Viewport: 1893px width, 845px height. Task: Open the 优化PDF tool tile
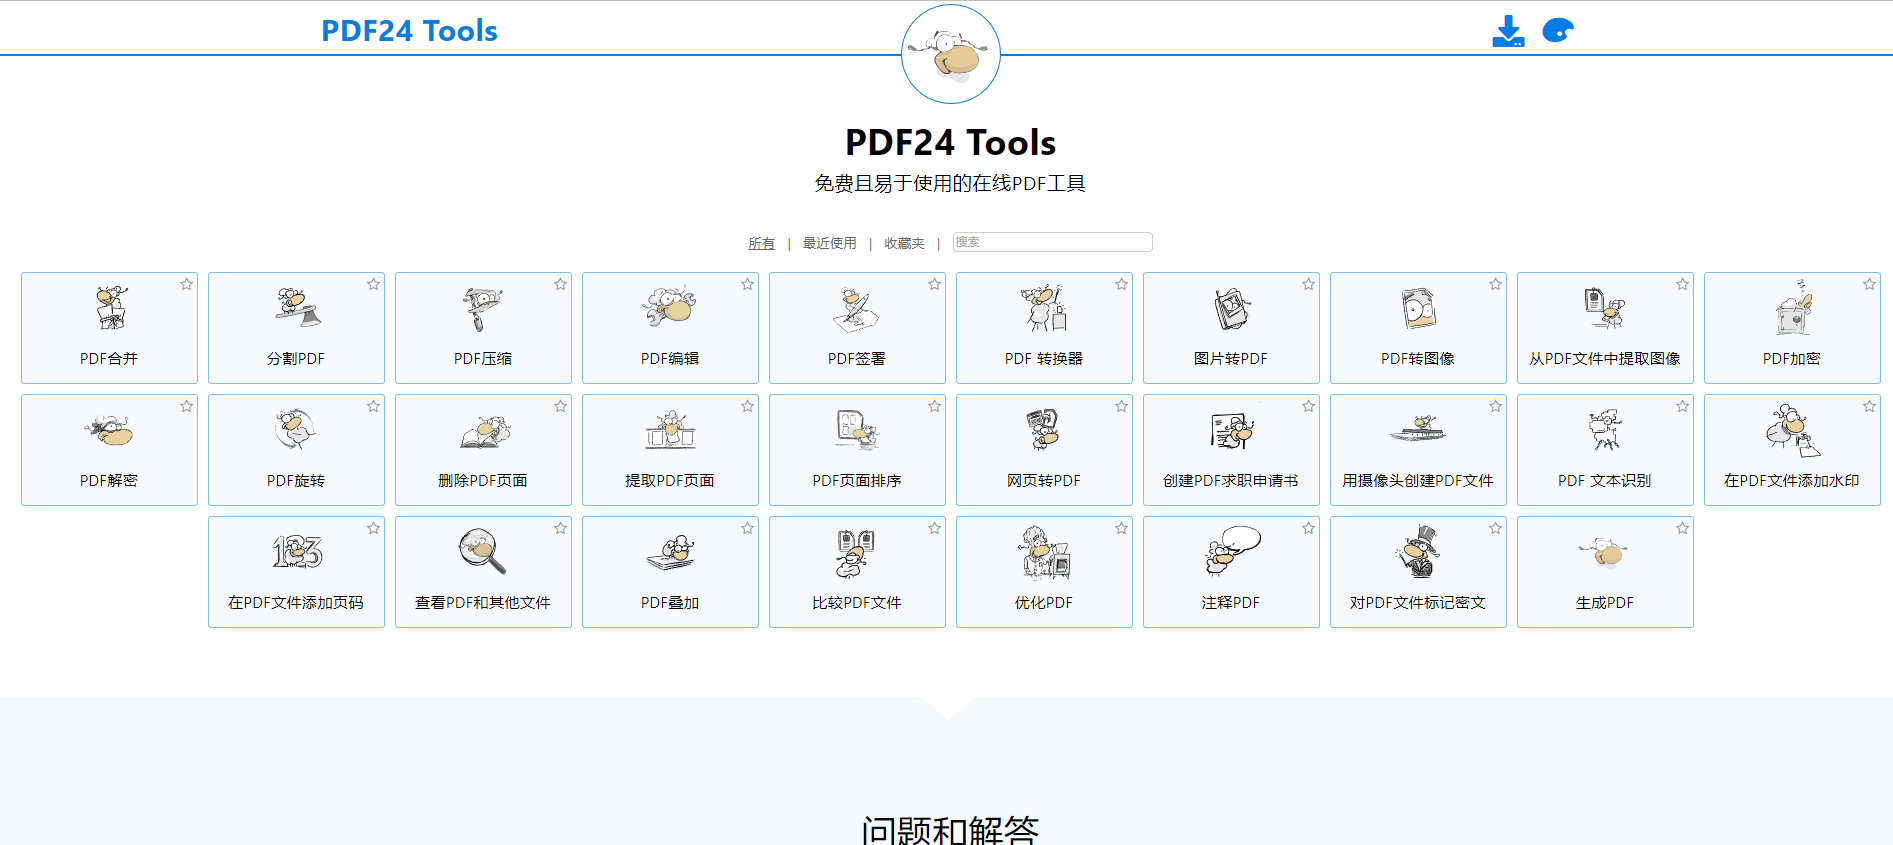click(x=1044, y=572)
